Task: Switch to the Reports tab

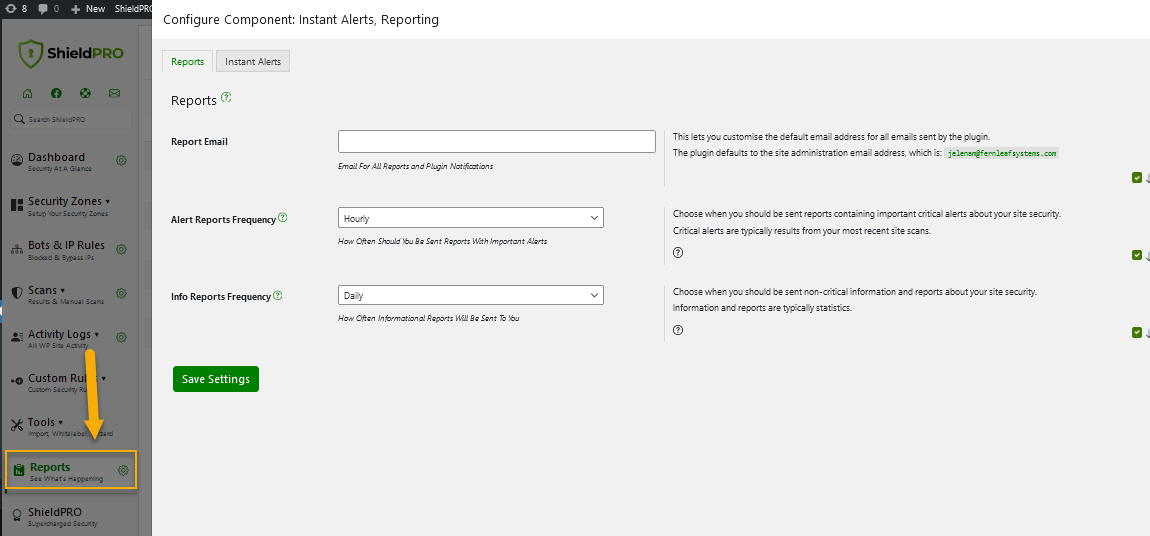Action: [x=188, y=62]
